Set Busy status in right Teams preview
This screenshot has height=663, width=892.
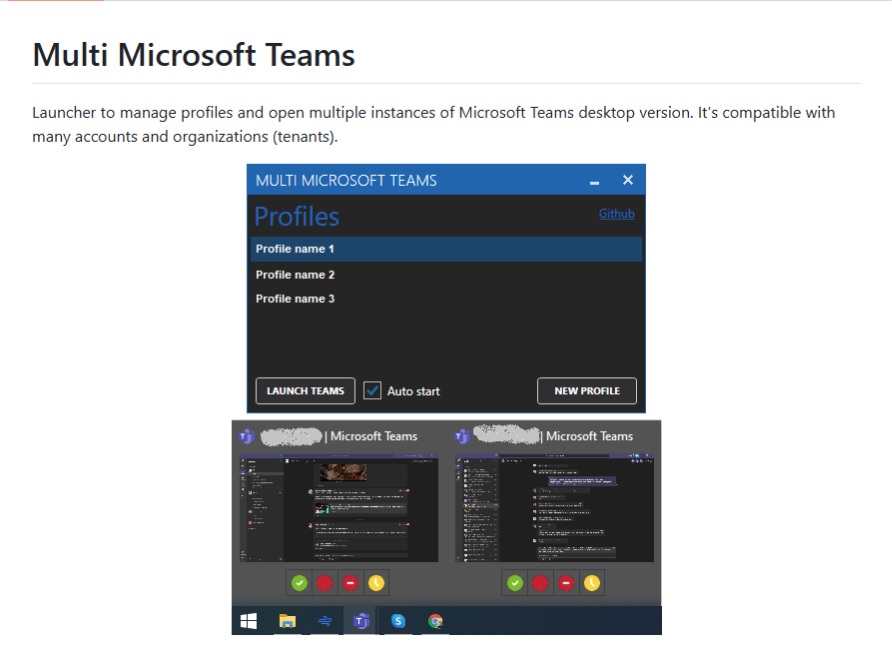(540, 583)
